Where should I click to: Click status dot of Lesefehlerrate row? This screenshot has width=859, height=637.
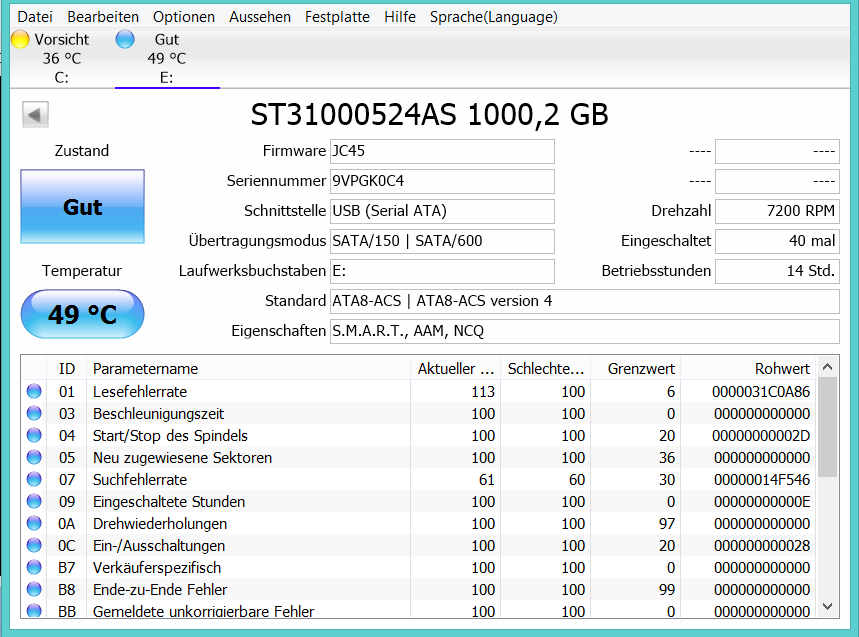tap(34, 391)
